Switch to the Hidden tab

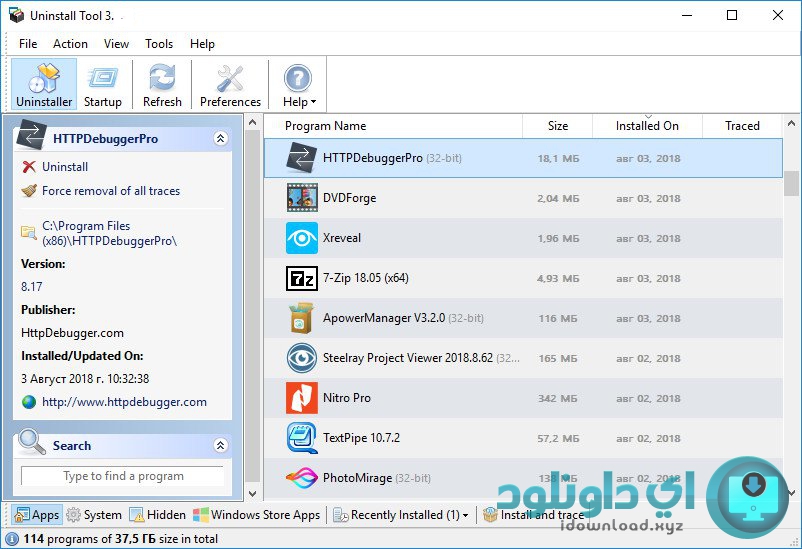click(158, 515)
